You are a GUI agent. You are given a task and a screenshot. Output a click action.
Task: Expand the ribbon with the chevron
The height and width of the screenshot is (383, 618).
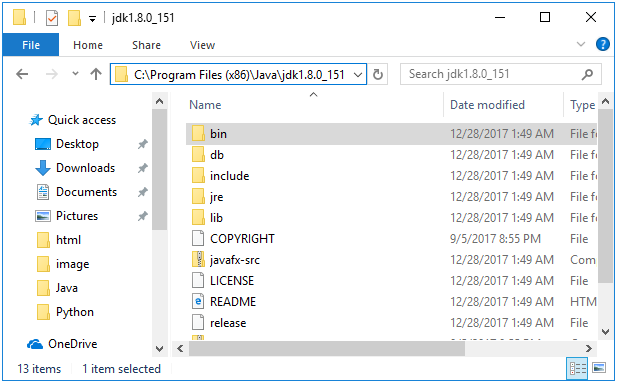(x=581, y=44)
